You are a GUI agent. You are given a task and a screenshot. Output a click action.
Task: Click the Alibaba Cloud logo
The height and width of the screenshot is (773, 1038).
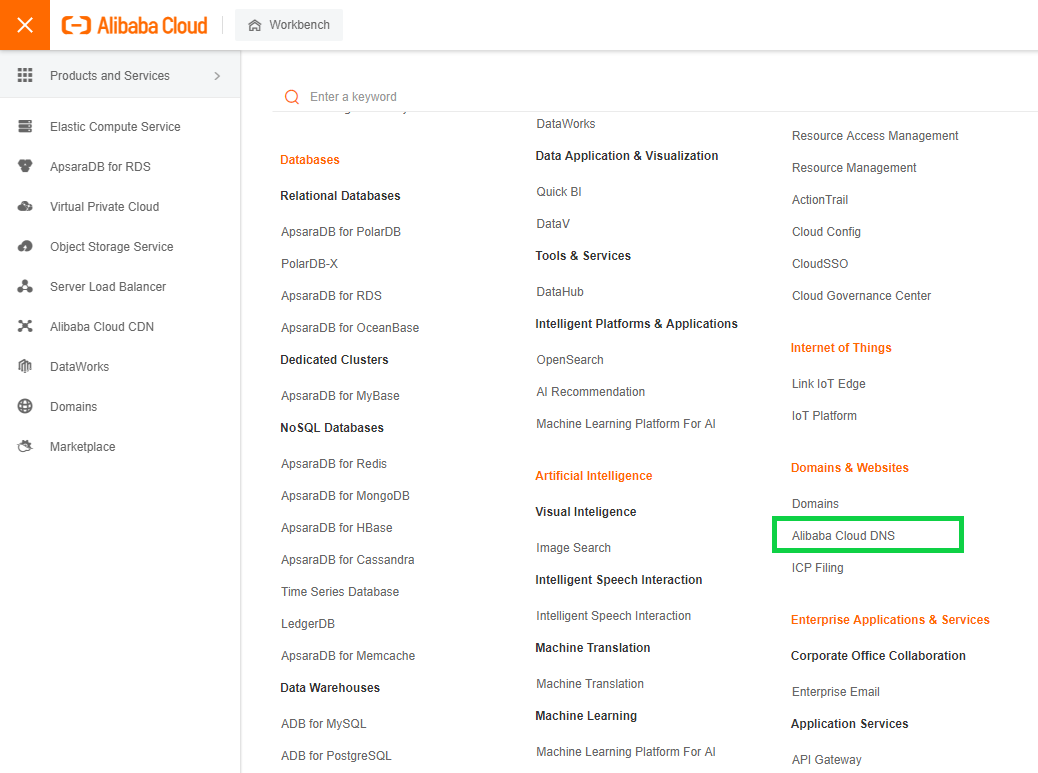click(135, 25)
